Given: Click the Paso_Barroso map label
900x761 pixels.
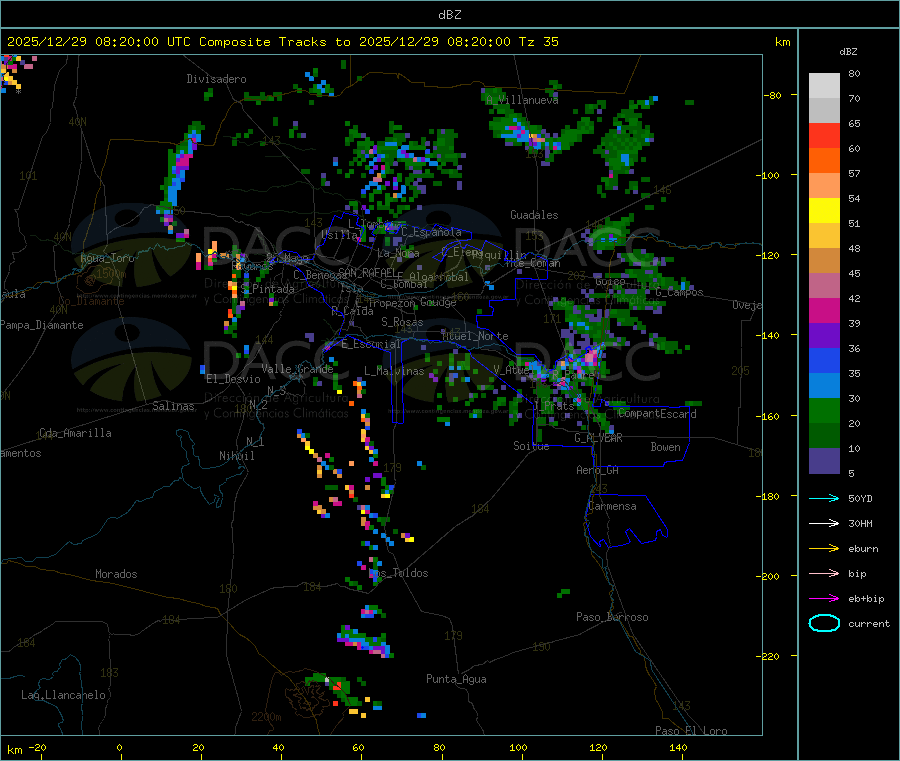Looking at the screenshot, I should point(612,617).
